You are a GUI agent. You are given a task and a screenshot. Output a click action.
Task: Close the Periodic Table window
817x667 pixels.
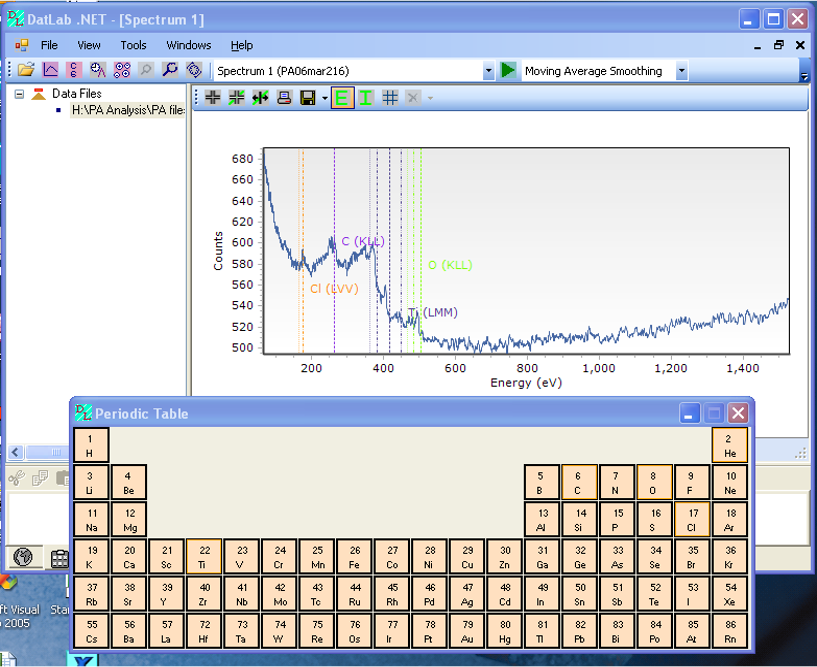pyautogui.click(x=738, y=414)
